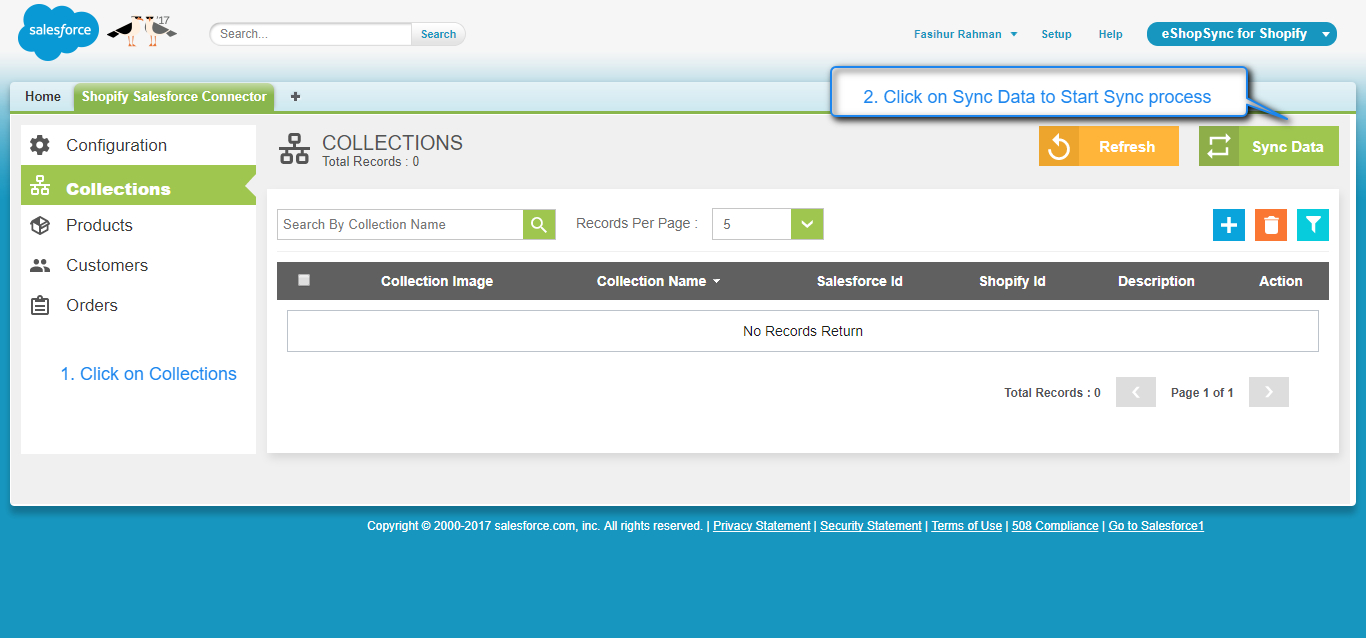1366x638 pixels.
Task: Open Configuration in the sidebar
Action: (138, 145)
